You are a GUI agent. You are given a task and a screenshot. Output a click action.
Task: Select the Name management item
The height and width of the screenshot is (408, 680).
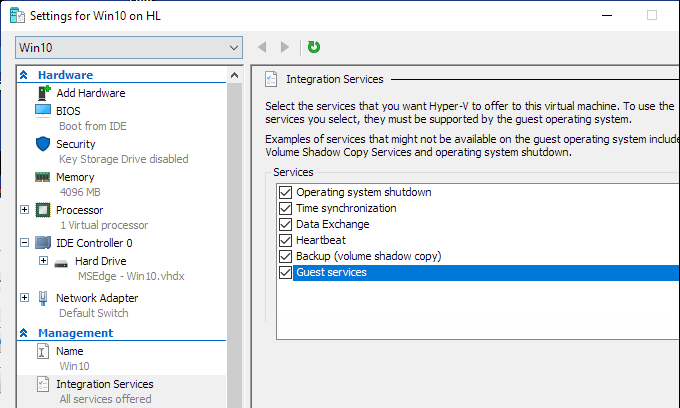69,351
